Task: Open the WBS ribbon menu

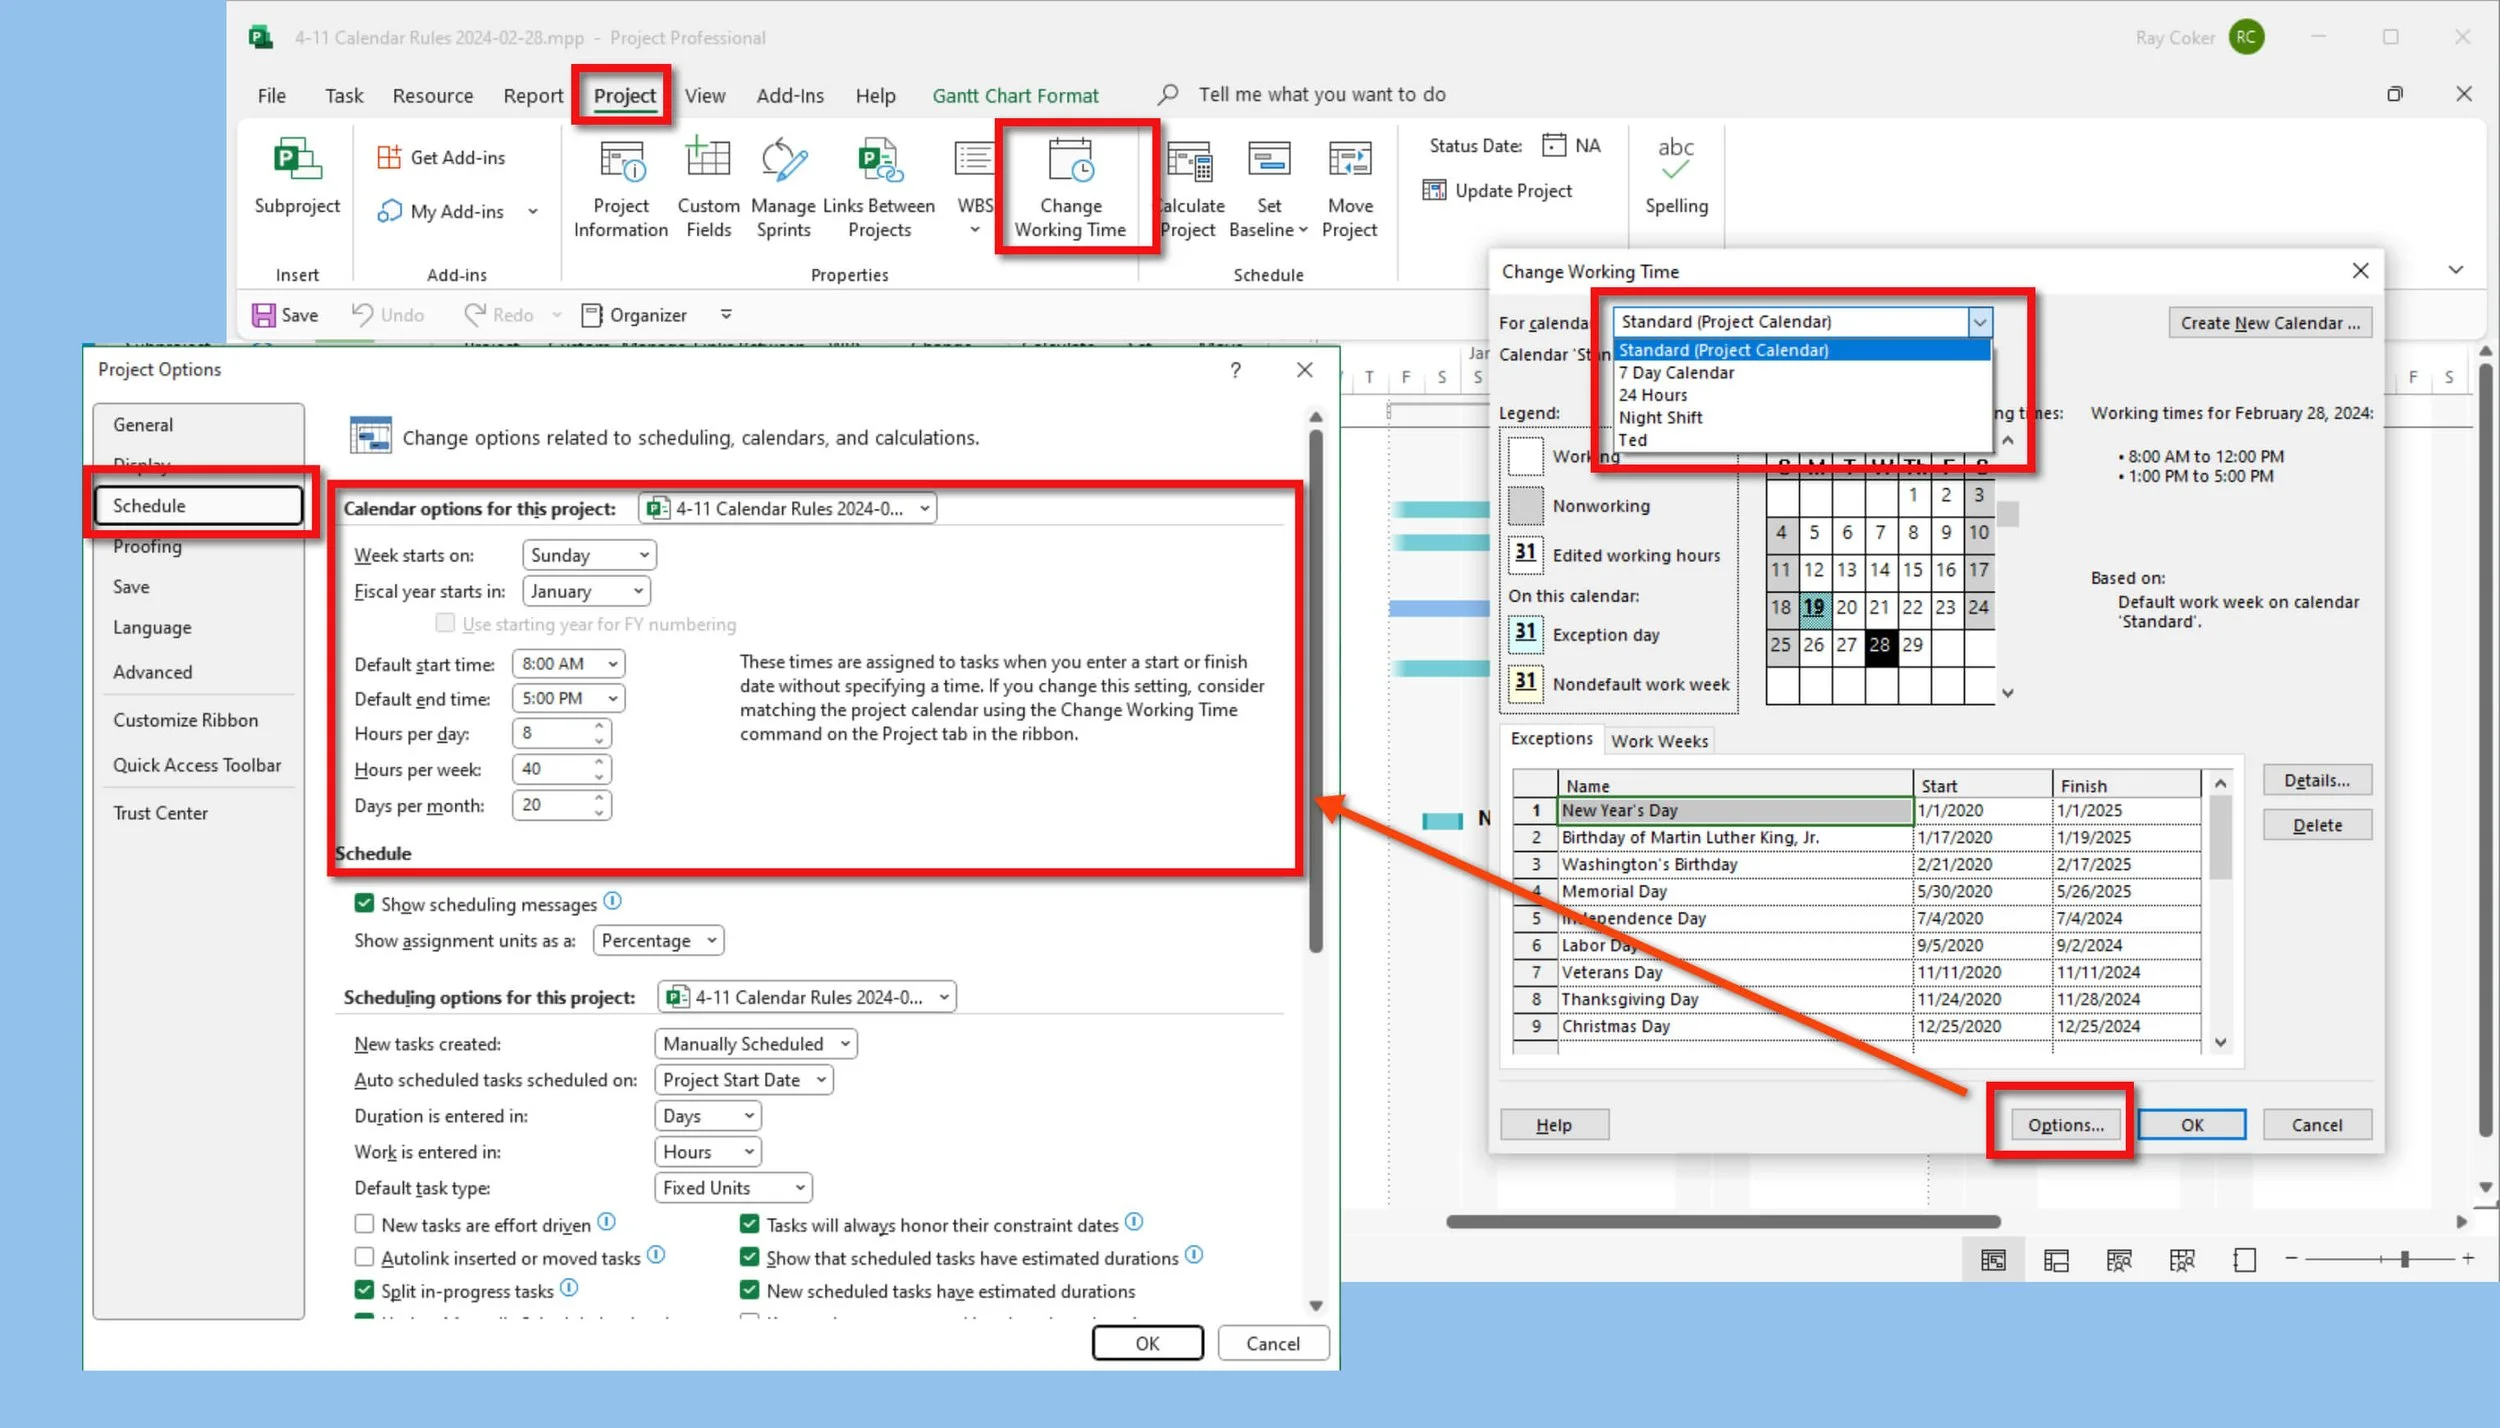Action: point(974,189)
